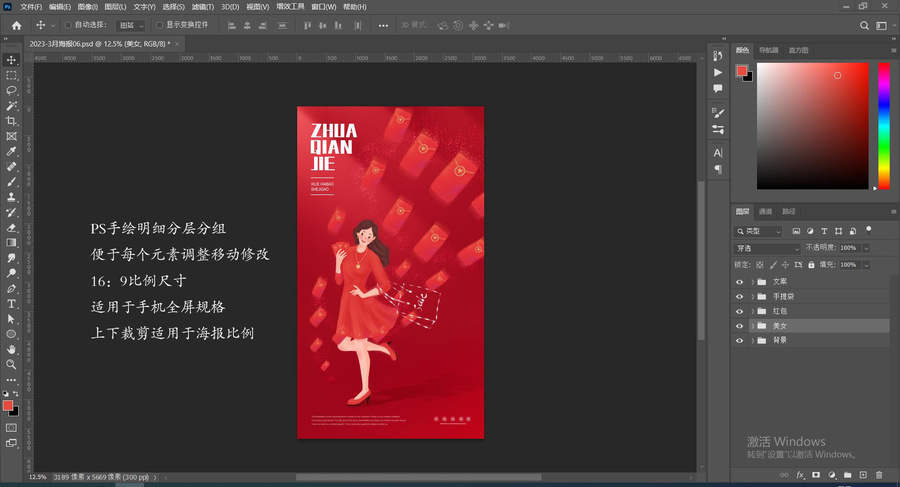Open the 滤镜(T) menu

[x=203, y=7]
